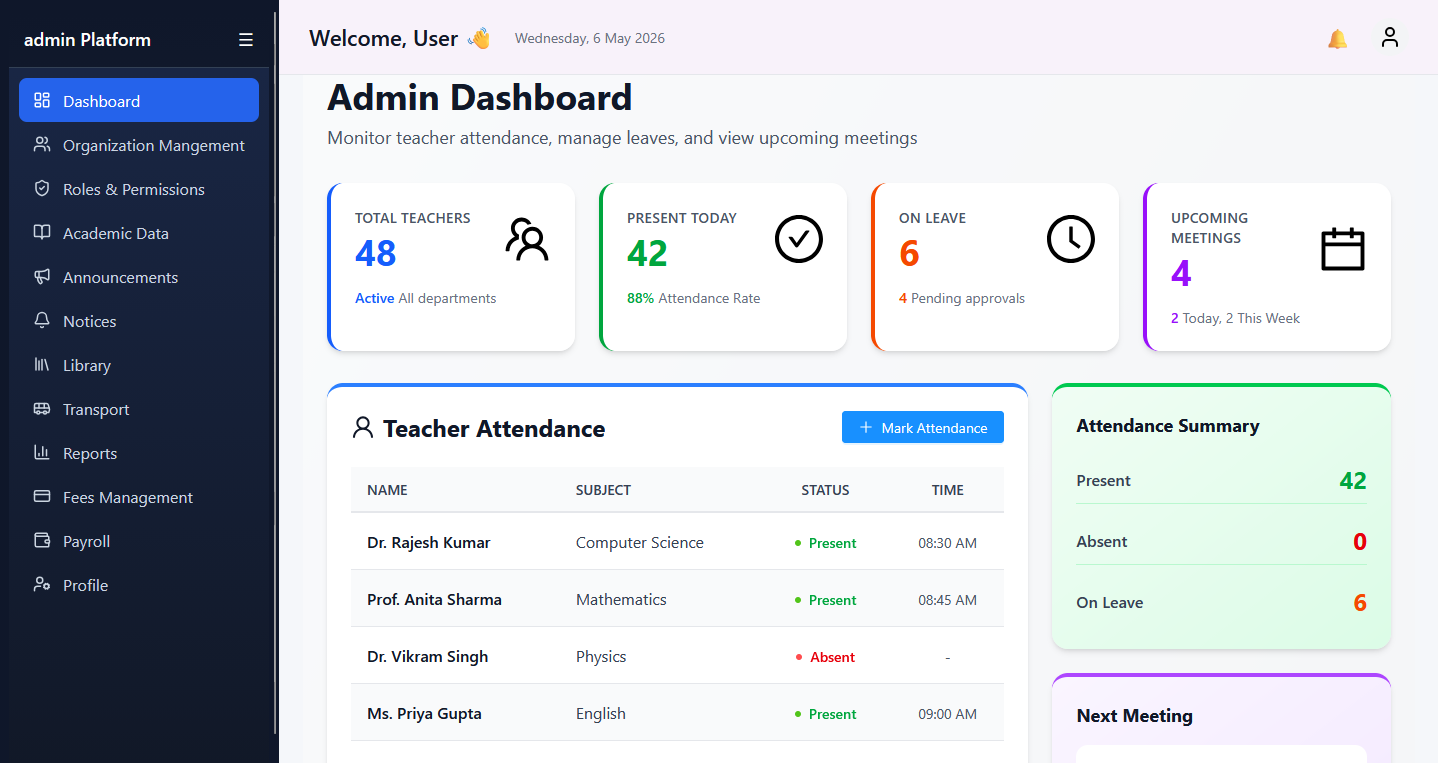Open Notices from the sidebar
Image resolution: width=1438 pixels, height=763 pixels.
(x=139, y=320)
